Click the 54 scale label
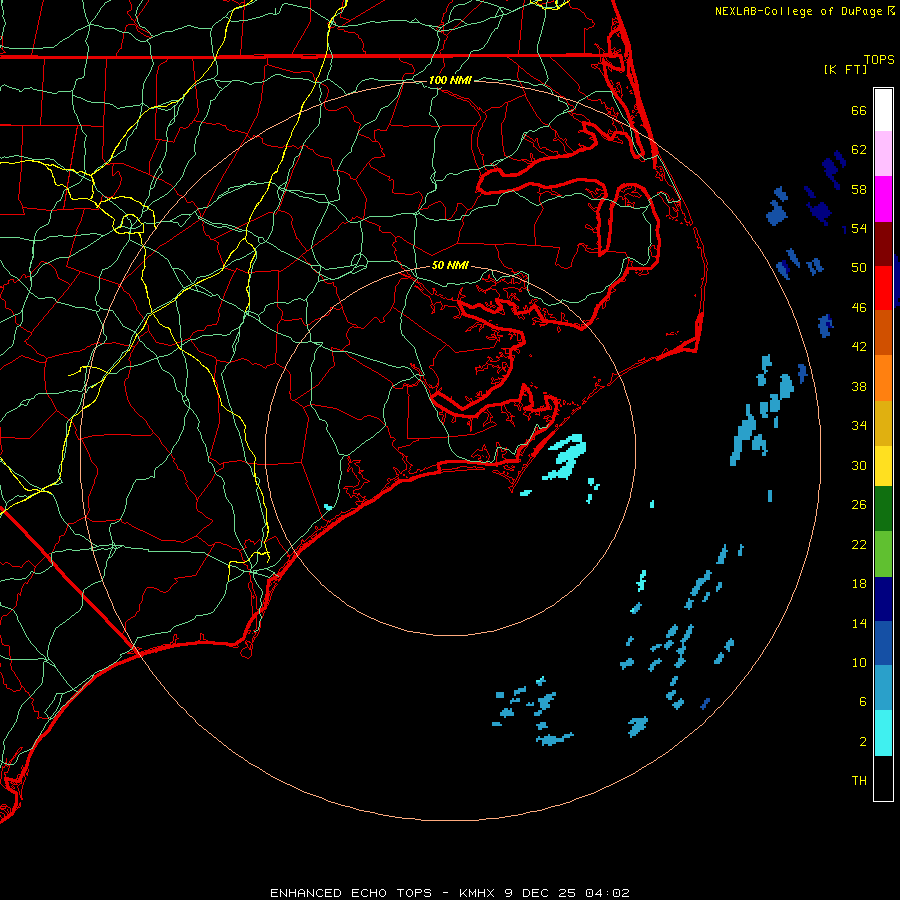This screenshot has width=900, height=900. click(x=859, y=228)
